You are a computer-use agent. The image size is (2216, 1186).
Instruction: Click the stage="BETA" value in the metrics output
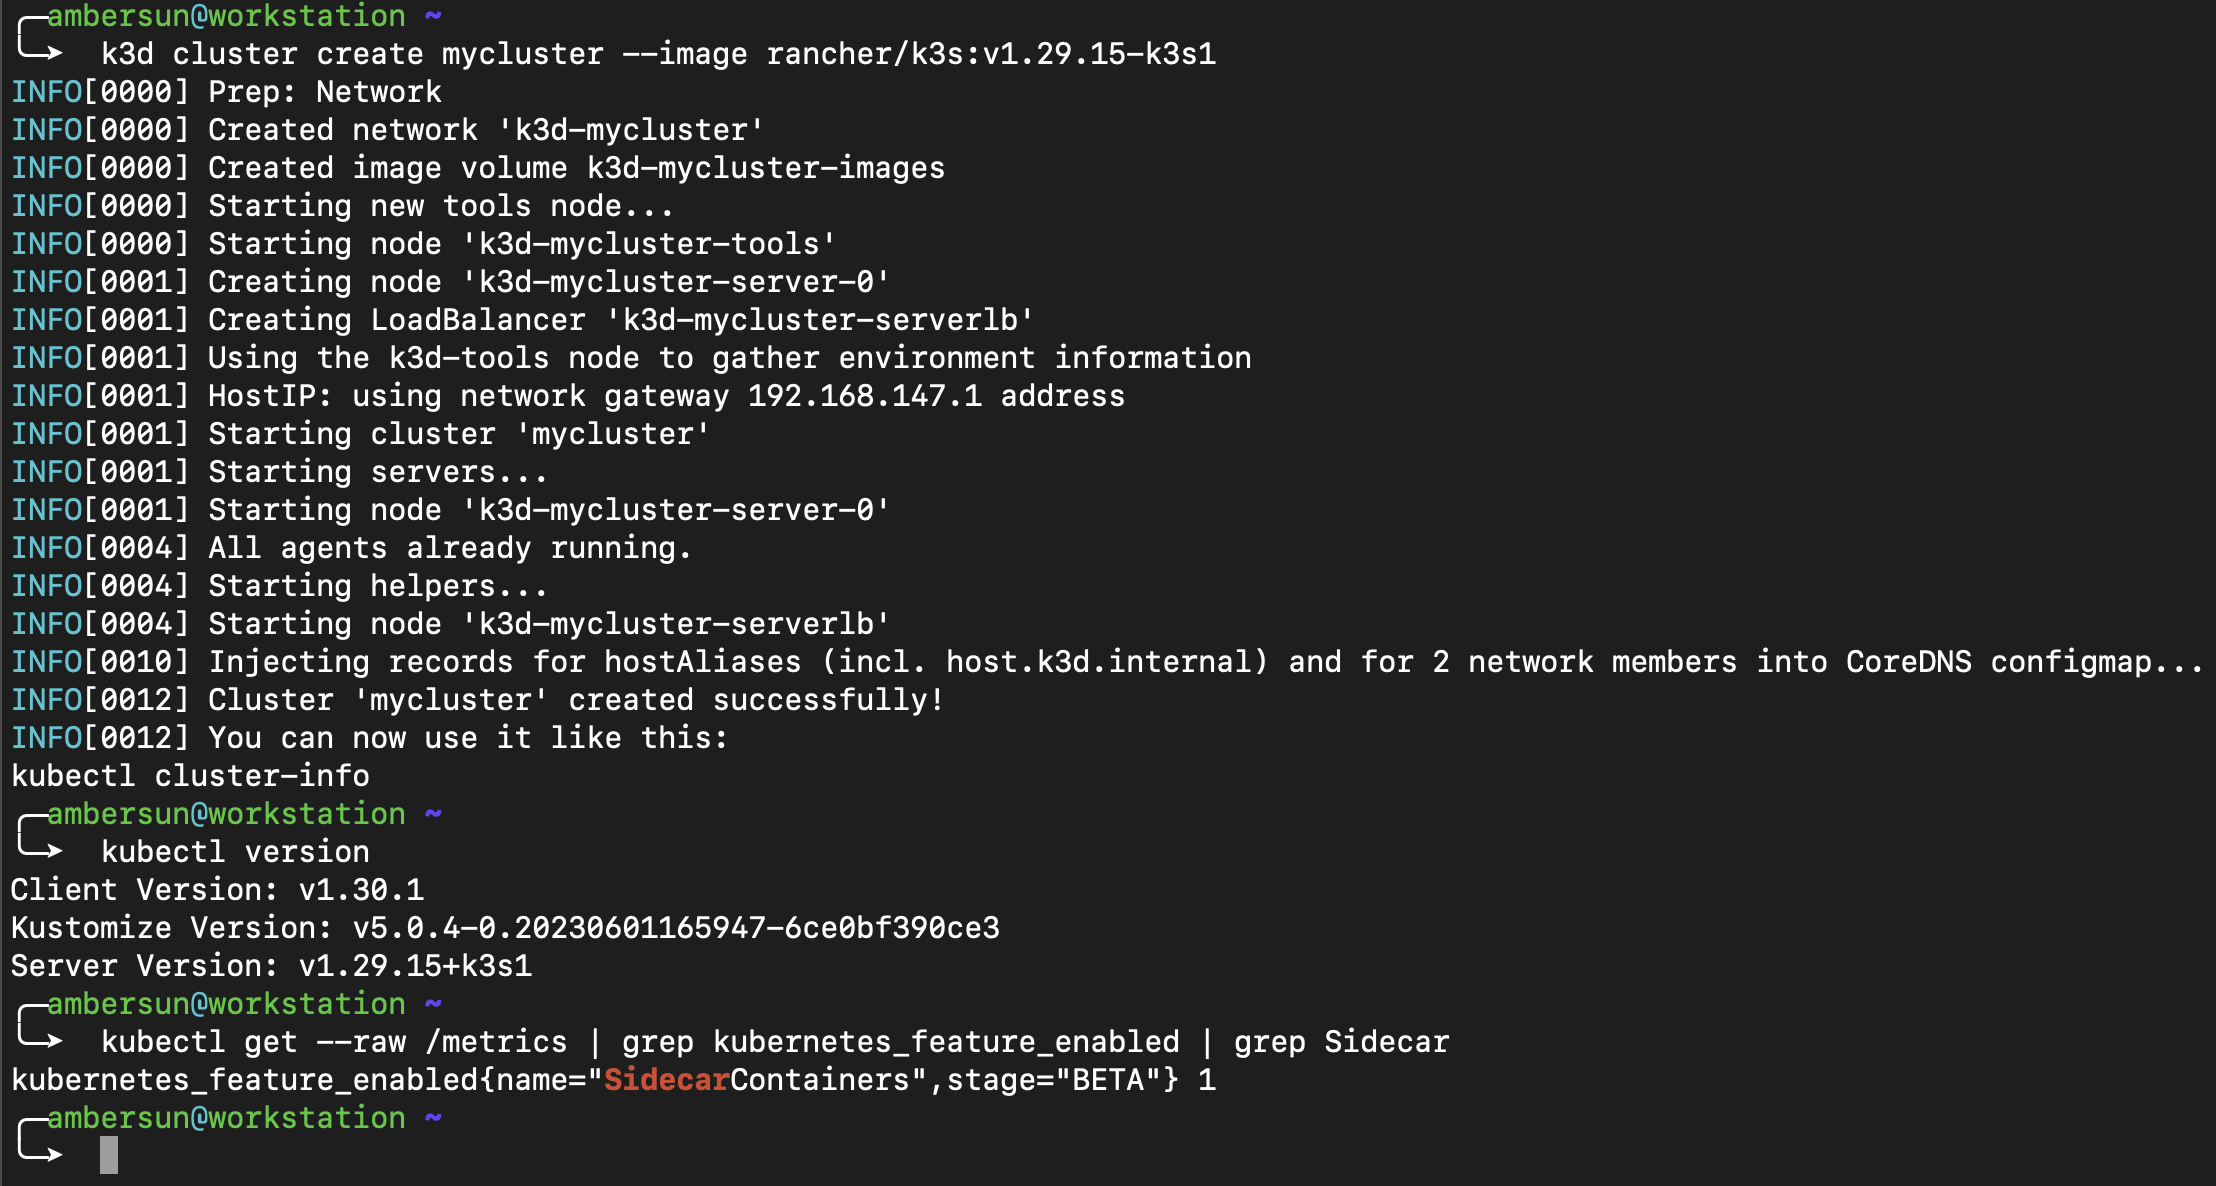[1054, 1080]
